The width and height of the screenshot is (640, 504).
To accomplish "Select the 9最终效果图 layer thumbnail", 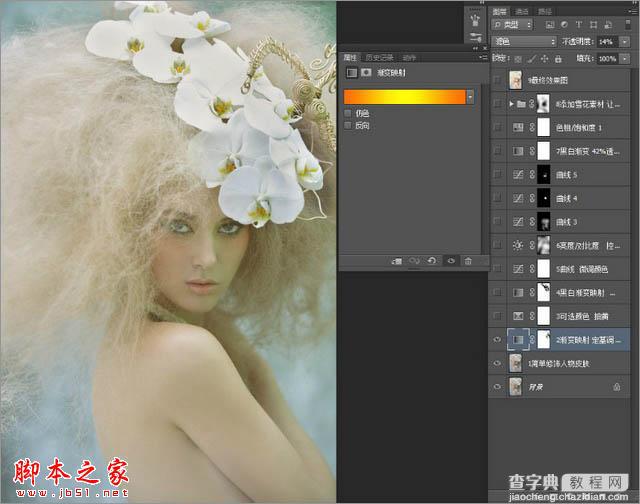I will (516, 80).
